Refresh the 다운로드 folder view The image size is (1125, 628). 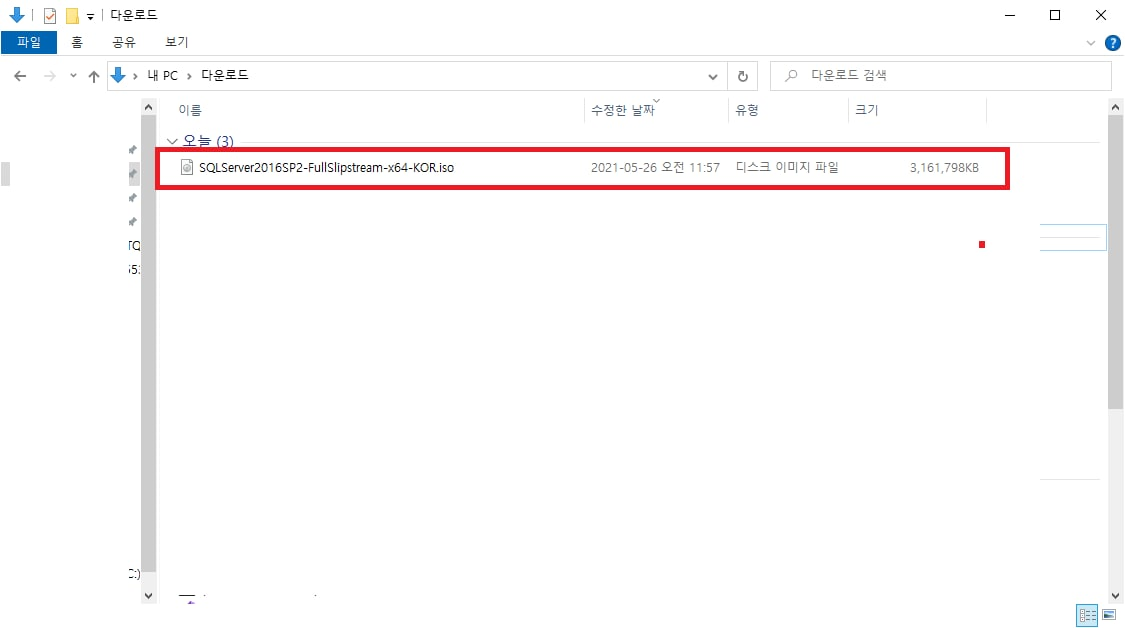coord(743,76)
